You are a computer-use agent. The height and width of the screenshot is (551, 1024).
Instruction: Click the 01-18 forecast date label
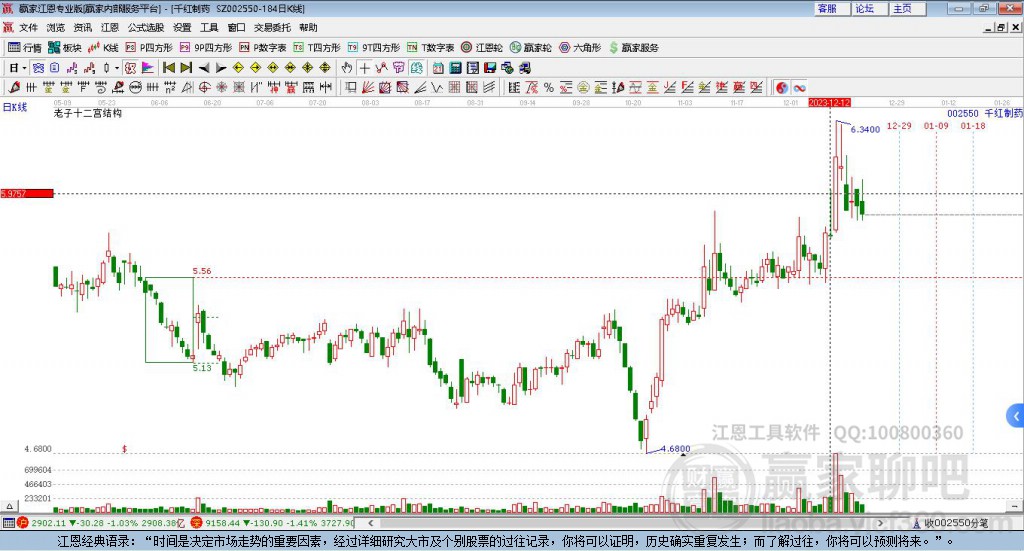point(973,125)
